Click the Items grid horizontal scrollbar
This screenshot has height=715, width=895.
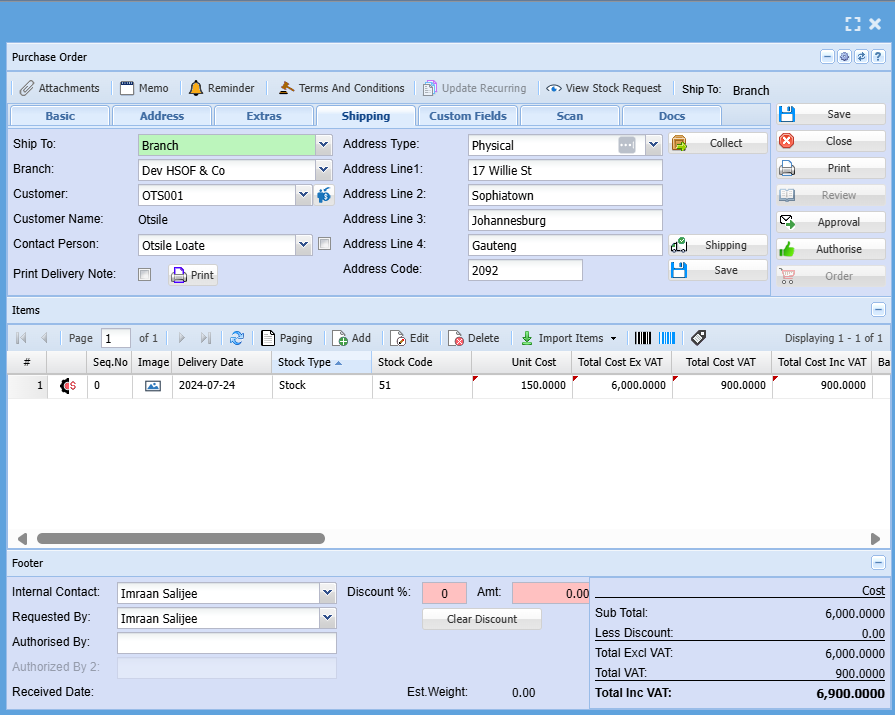tap(180, 538)
